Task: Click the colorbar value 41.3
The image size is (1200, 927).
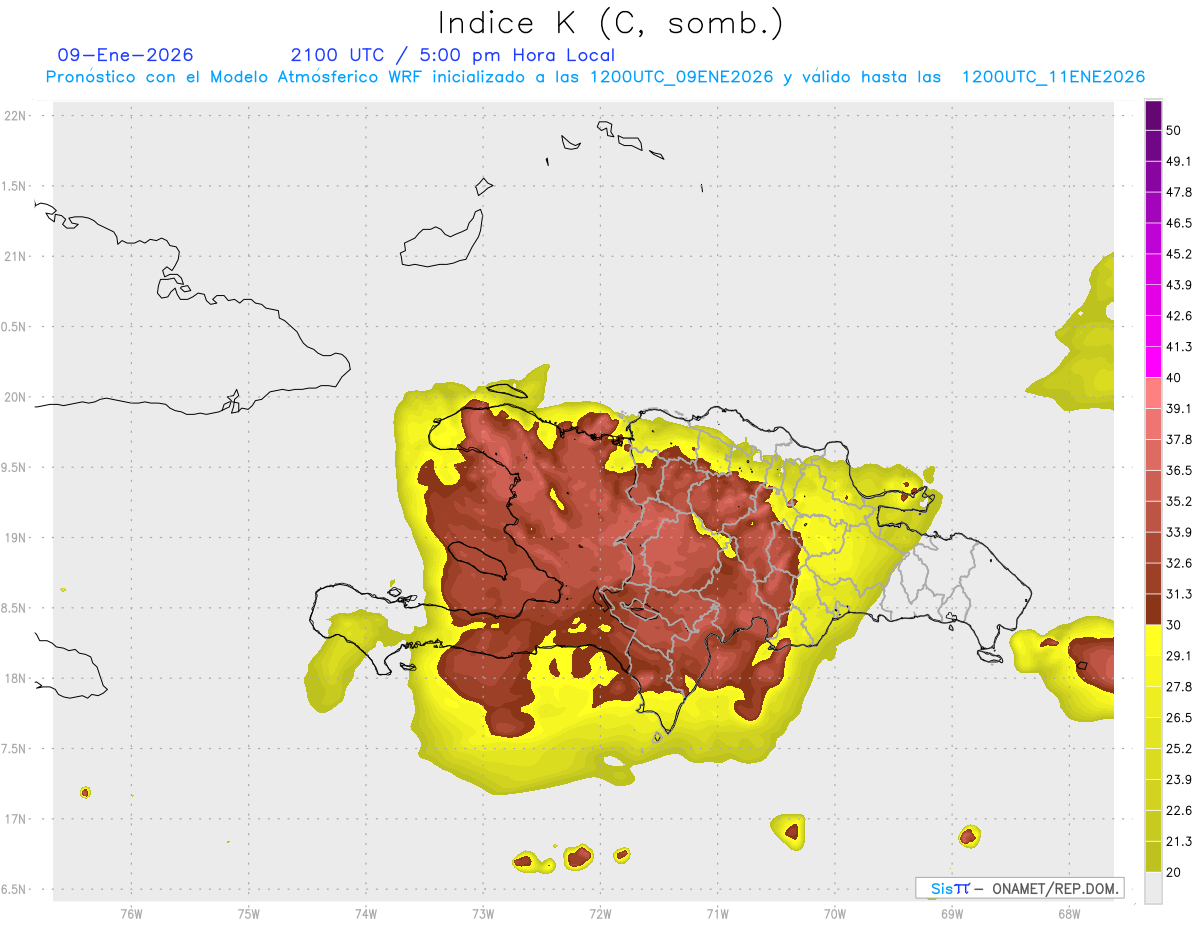Action: point(1178,347)
